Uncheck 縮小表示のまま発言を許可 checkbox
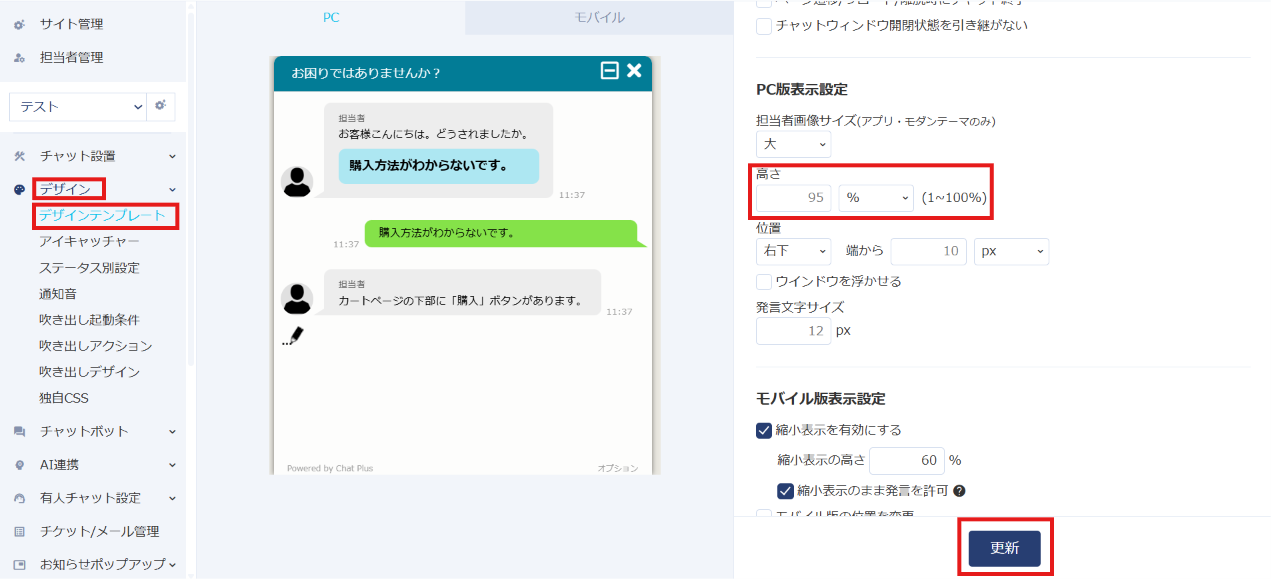 coord(785,491)
